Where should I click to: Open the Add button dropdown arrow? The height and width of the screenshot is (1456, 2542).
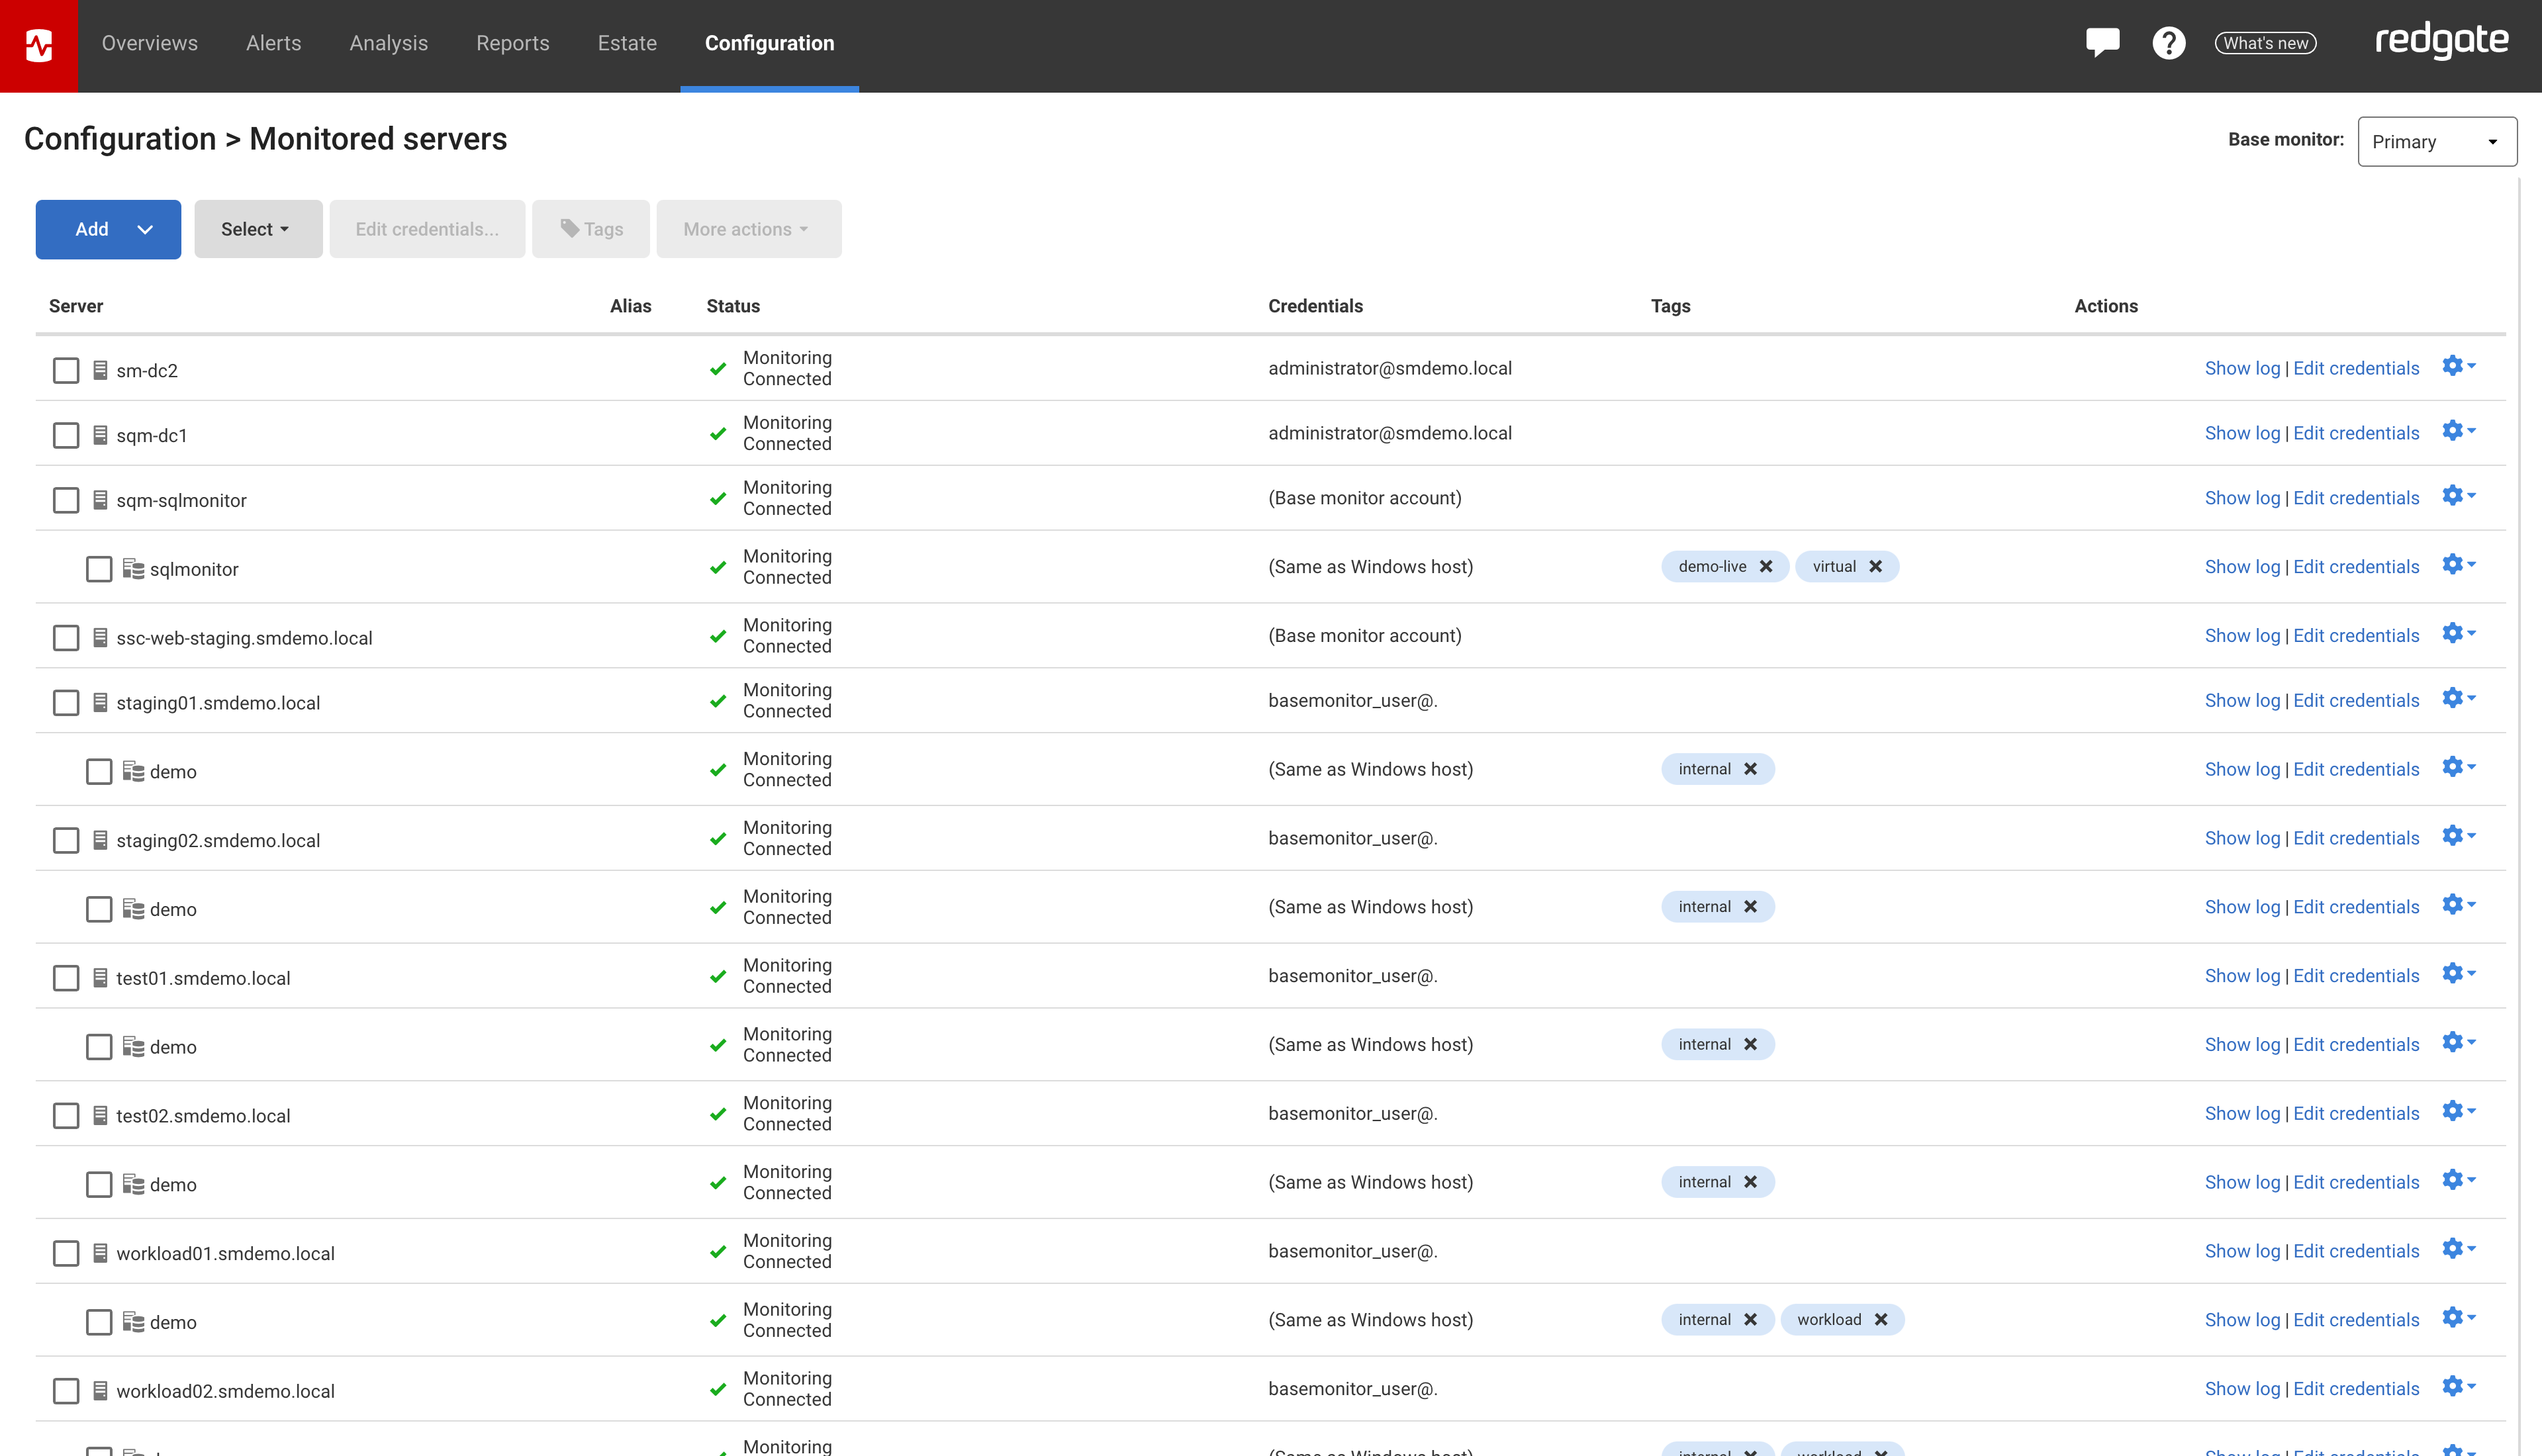click(145, 229)
